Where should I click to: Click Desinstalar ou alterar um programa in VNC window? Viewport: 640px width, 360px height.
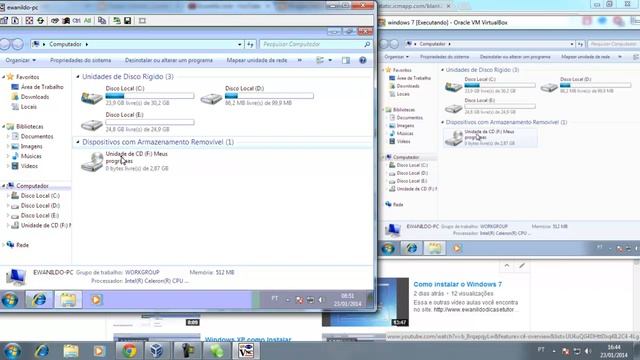point(169,60)
